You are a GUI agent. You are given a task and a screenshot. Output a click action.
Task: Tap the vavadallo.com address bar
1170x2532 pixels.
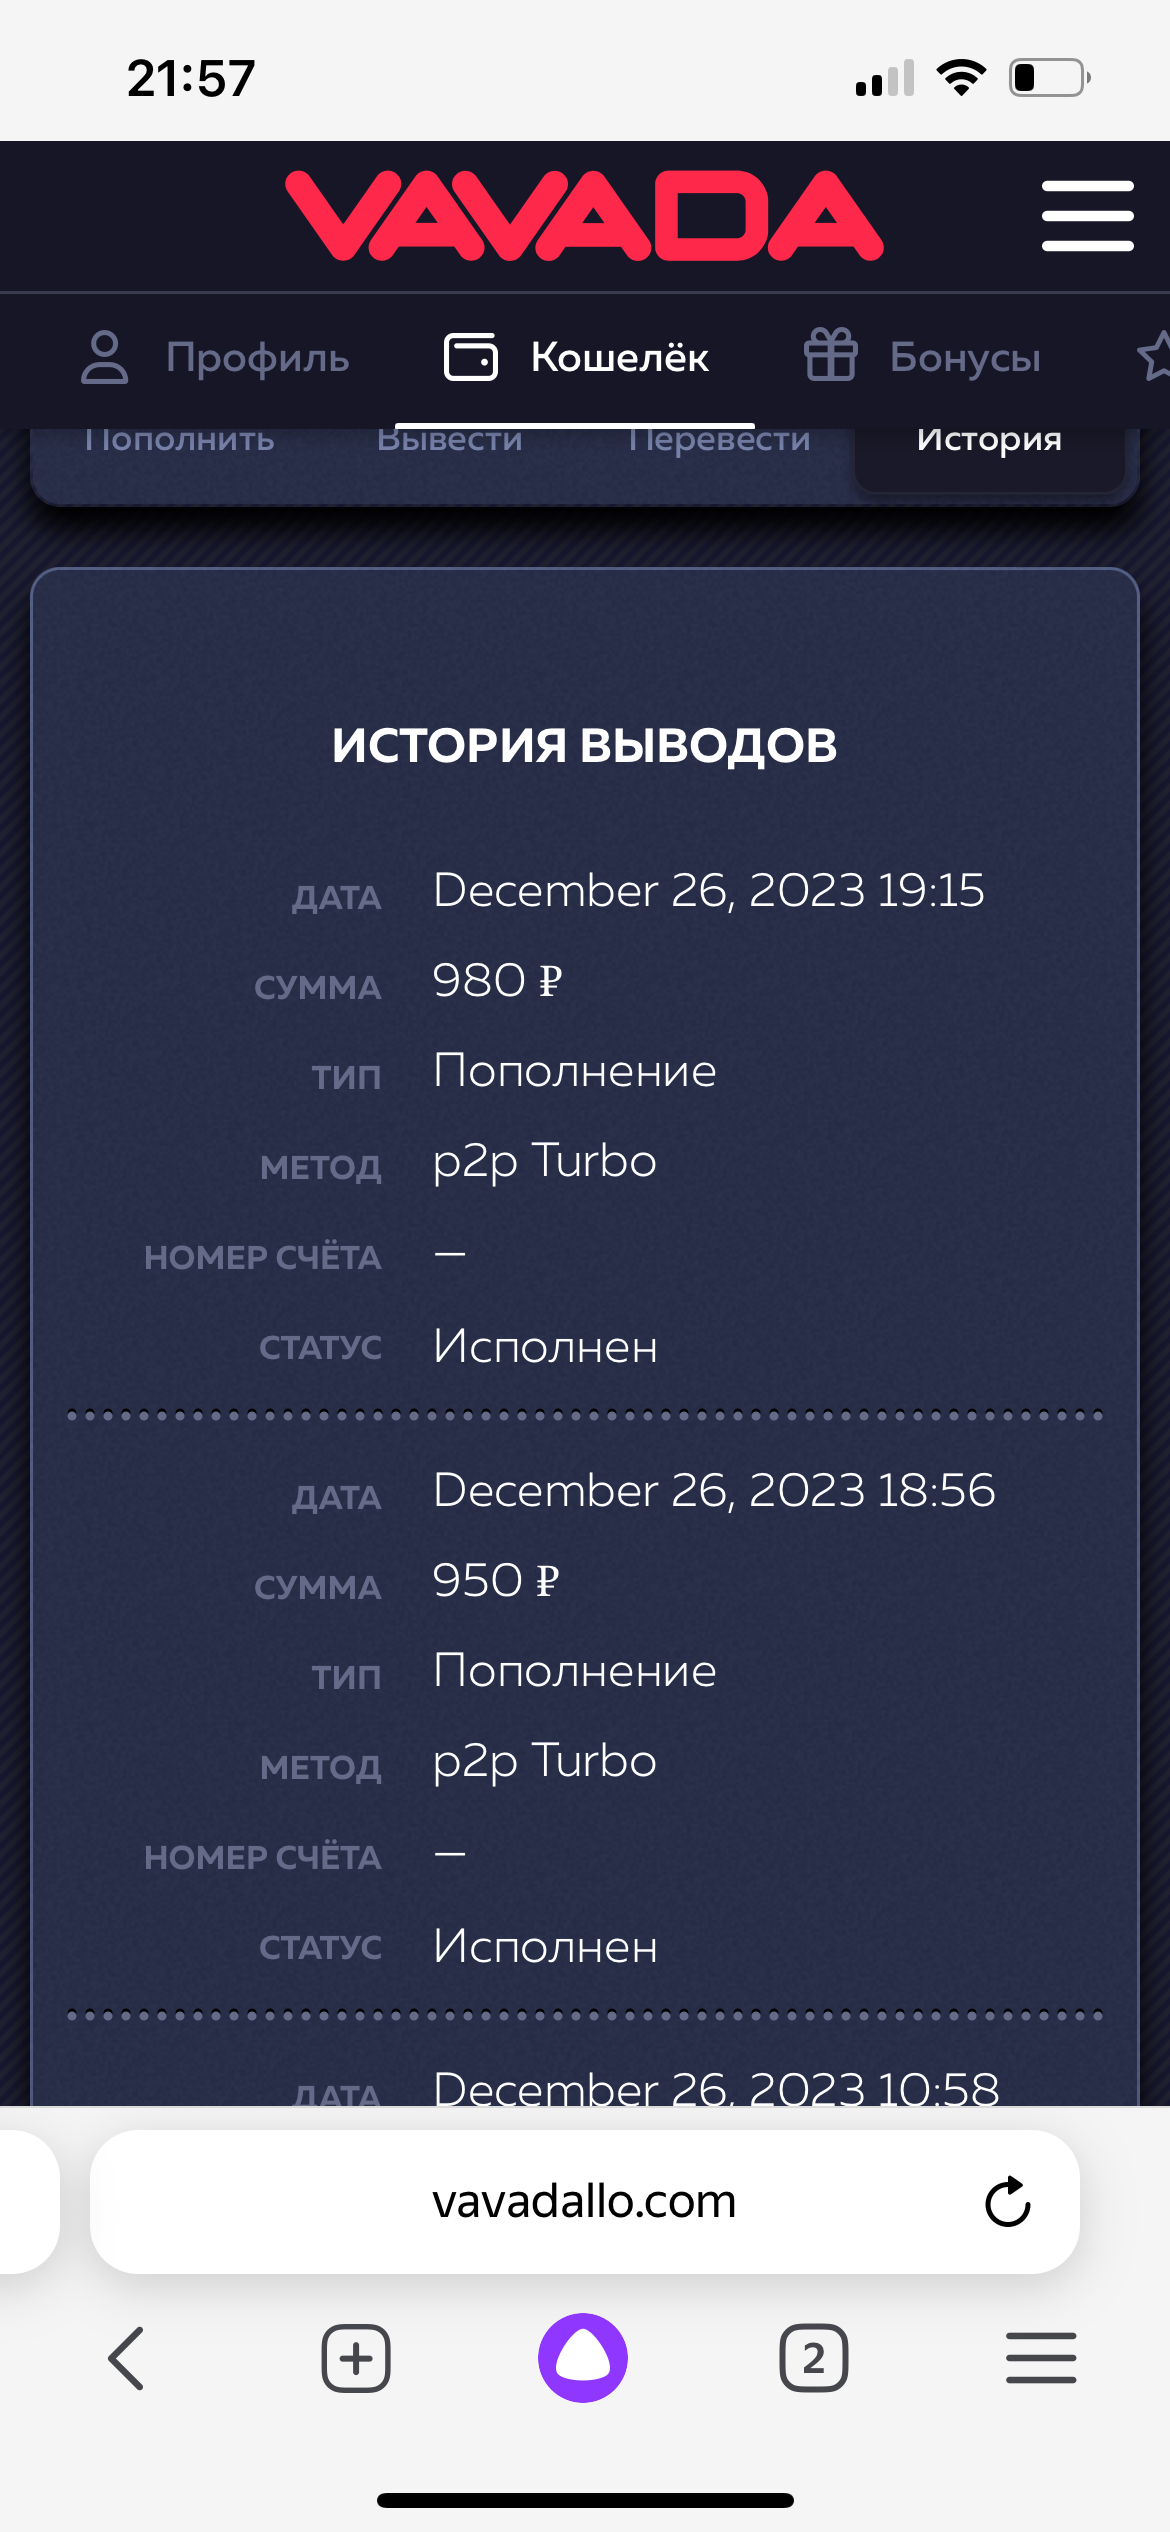point(584,2202)
